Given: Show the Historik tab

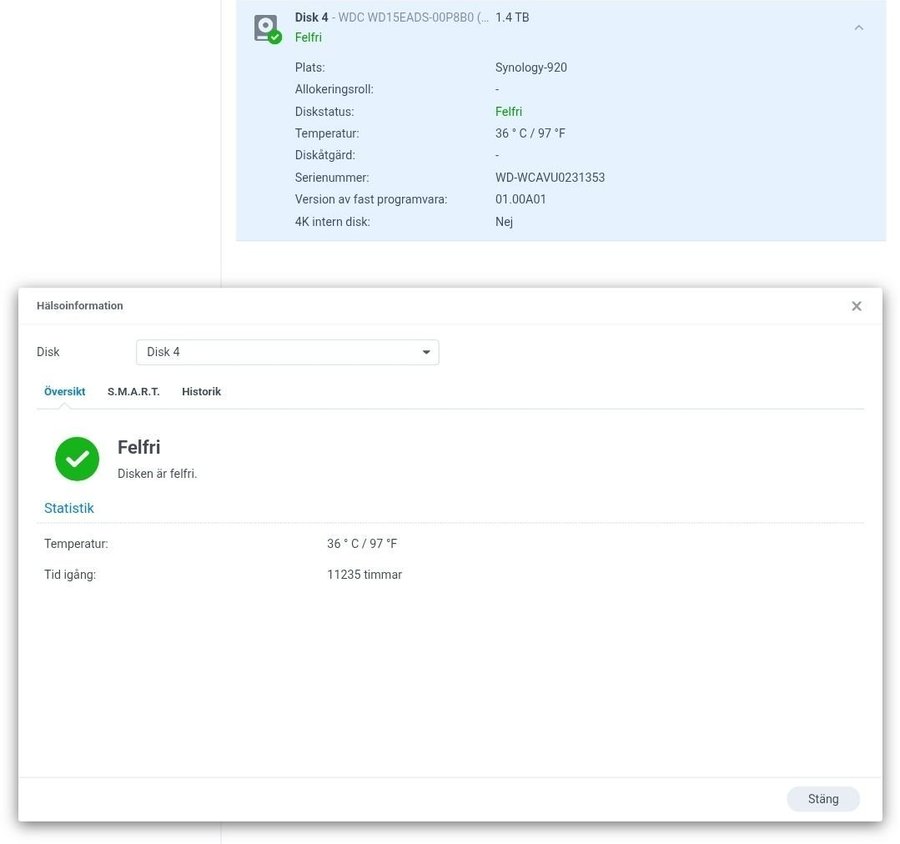Looking at the screenshot, I should pyautogui.click(x=201, y=392).
